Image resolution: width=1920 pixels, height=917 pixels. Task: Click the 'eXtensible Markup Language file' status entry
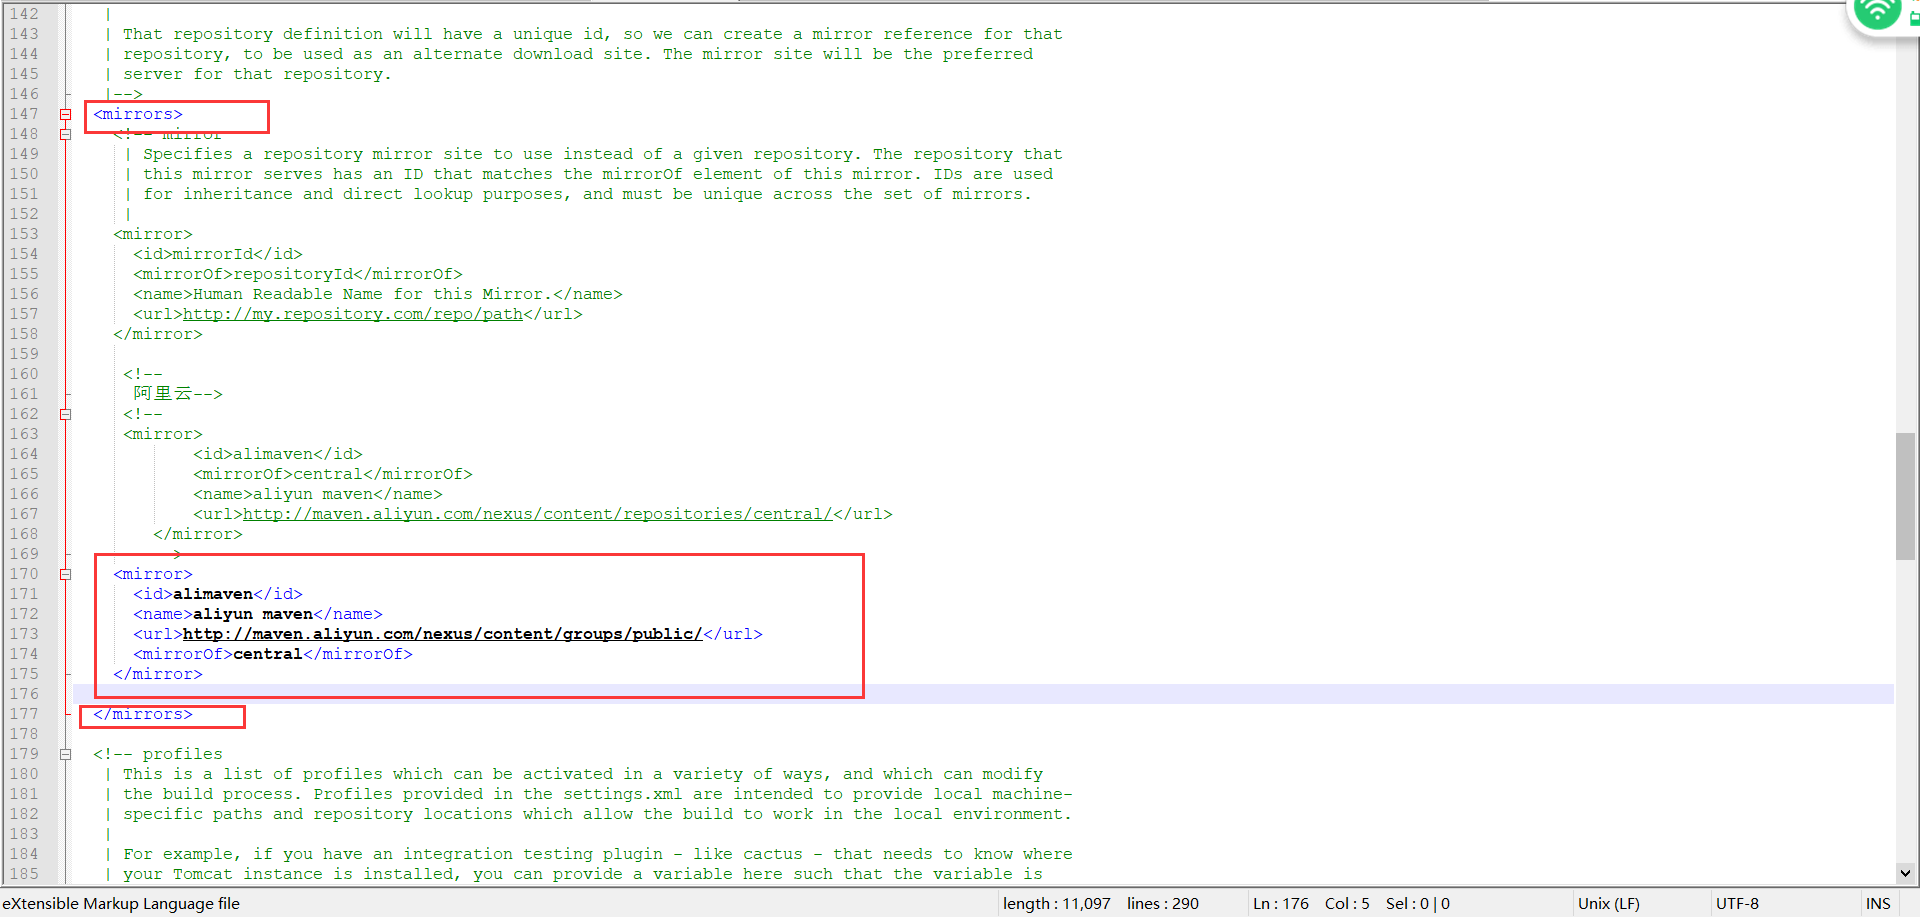[x=121, y=903]
